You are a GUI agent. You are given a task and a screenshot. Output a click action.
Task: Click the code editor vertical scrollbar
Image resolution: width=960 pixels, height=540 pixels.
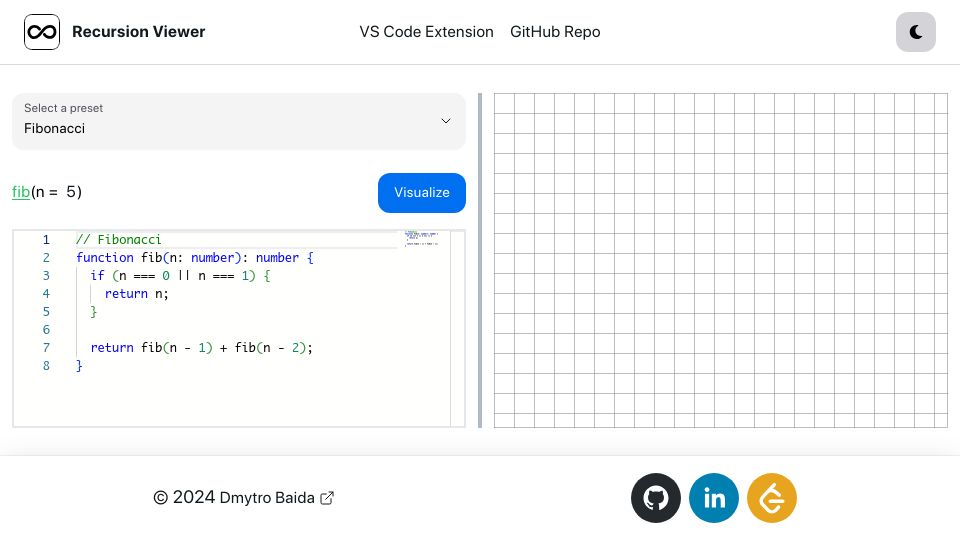coord(457,329)
